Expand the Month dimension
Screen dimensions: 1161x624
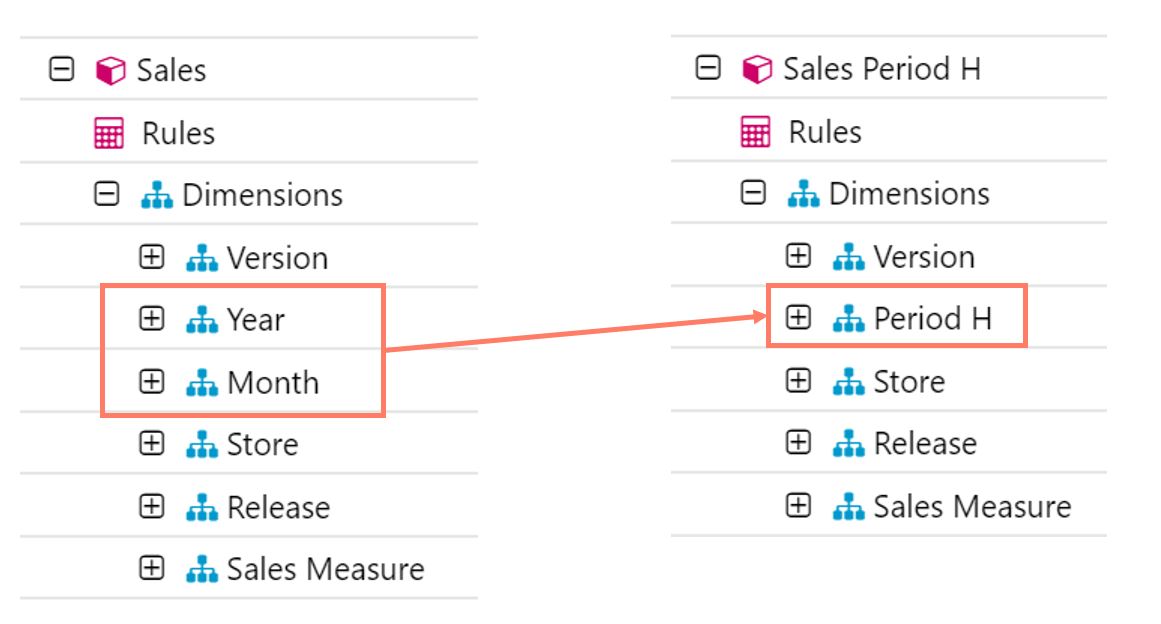point(151,382)
